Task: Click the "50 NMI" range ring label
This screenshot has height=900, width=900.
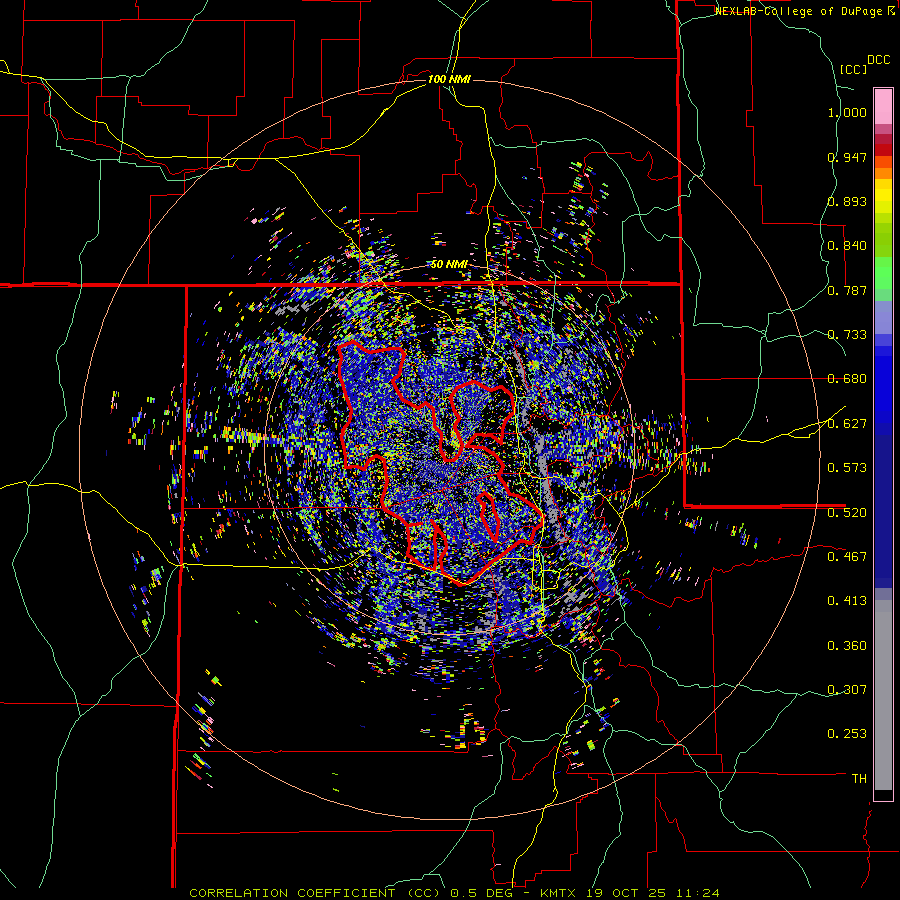Action: point(449,264)
